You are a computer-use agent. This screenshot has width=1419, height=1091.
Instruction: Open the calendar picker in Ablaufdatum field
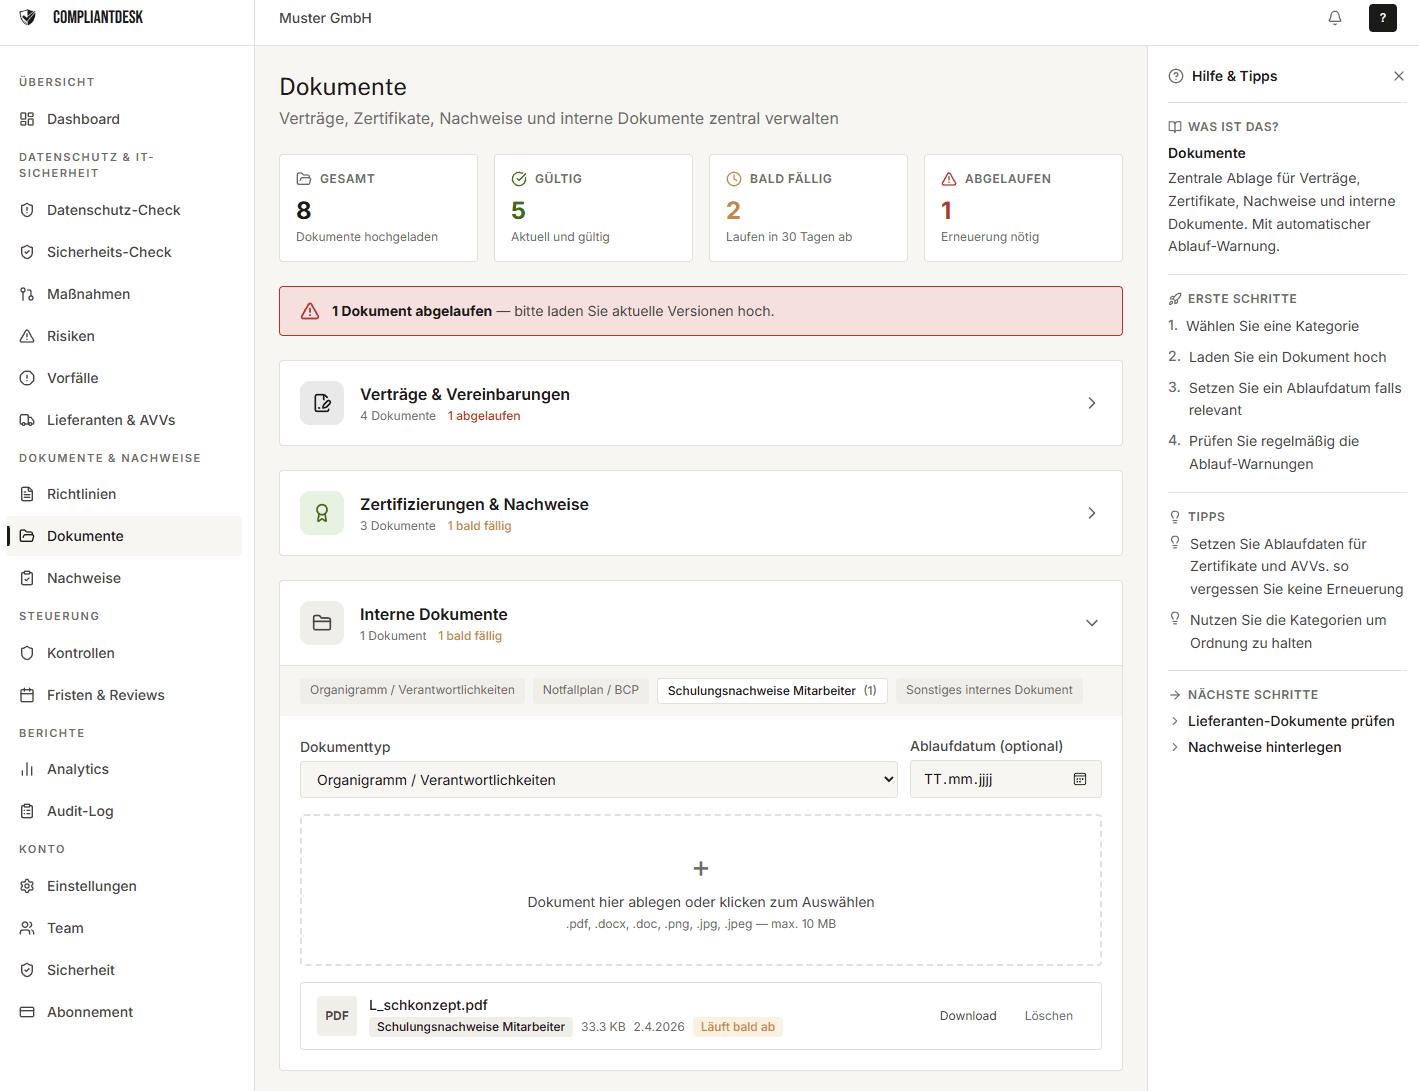1080,779
